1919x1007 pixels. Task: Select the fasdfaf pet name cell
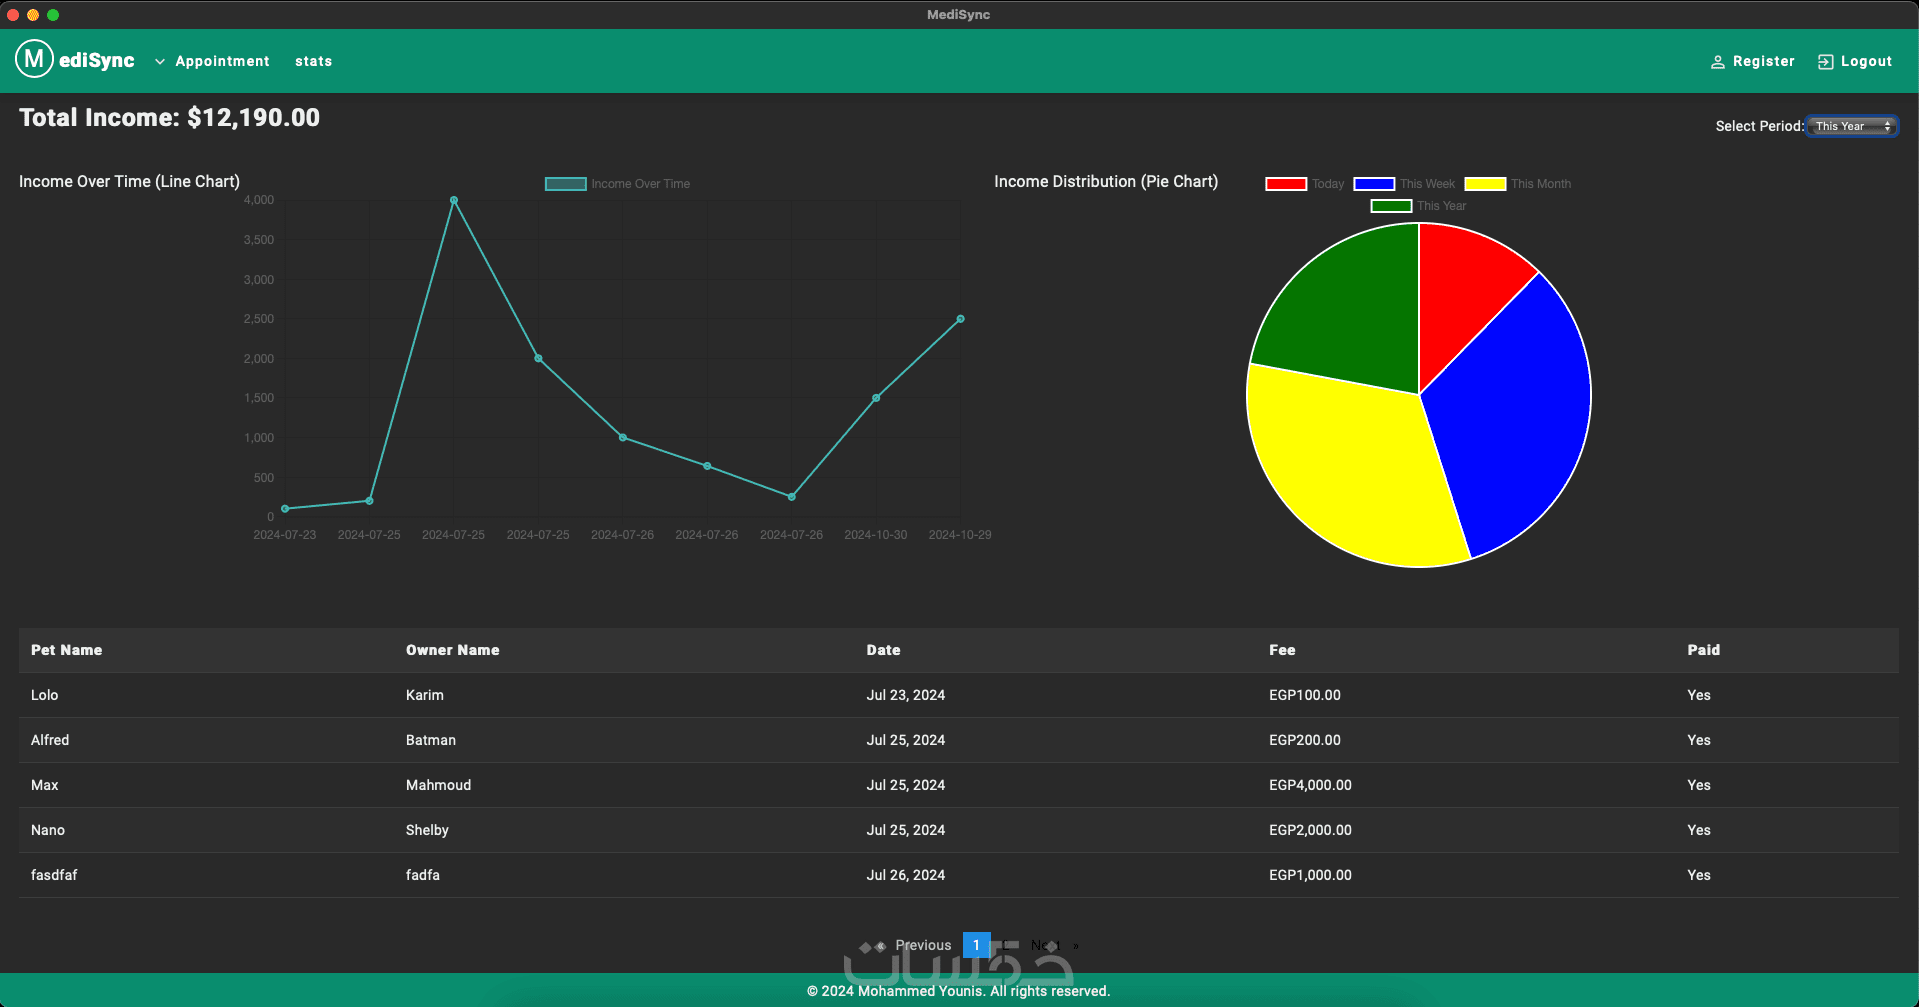click(54, 875)
